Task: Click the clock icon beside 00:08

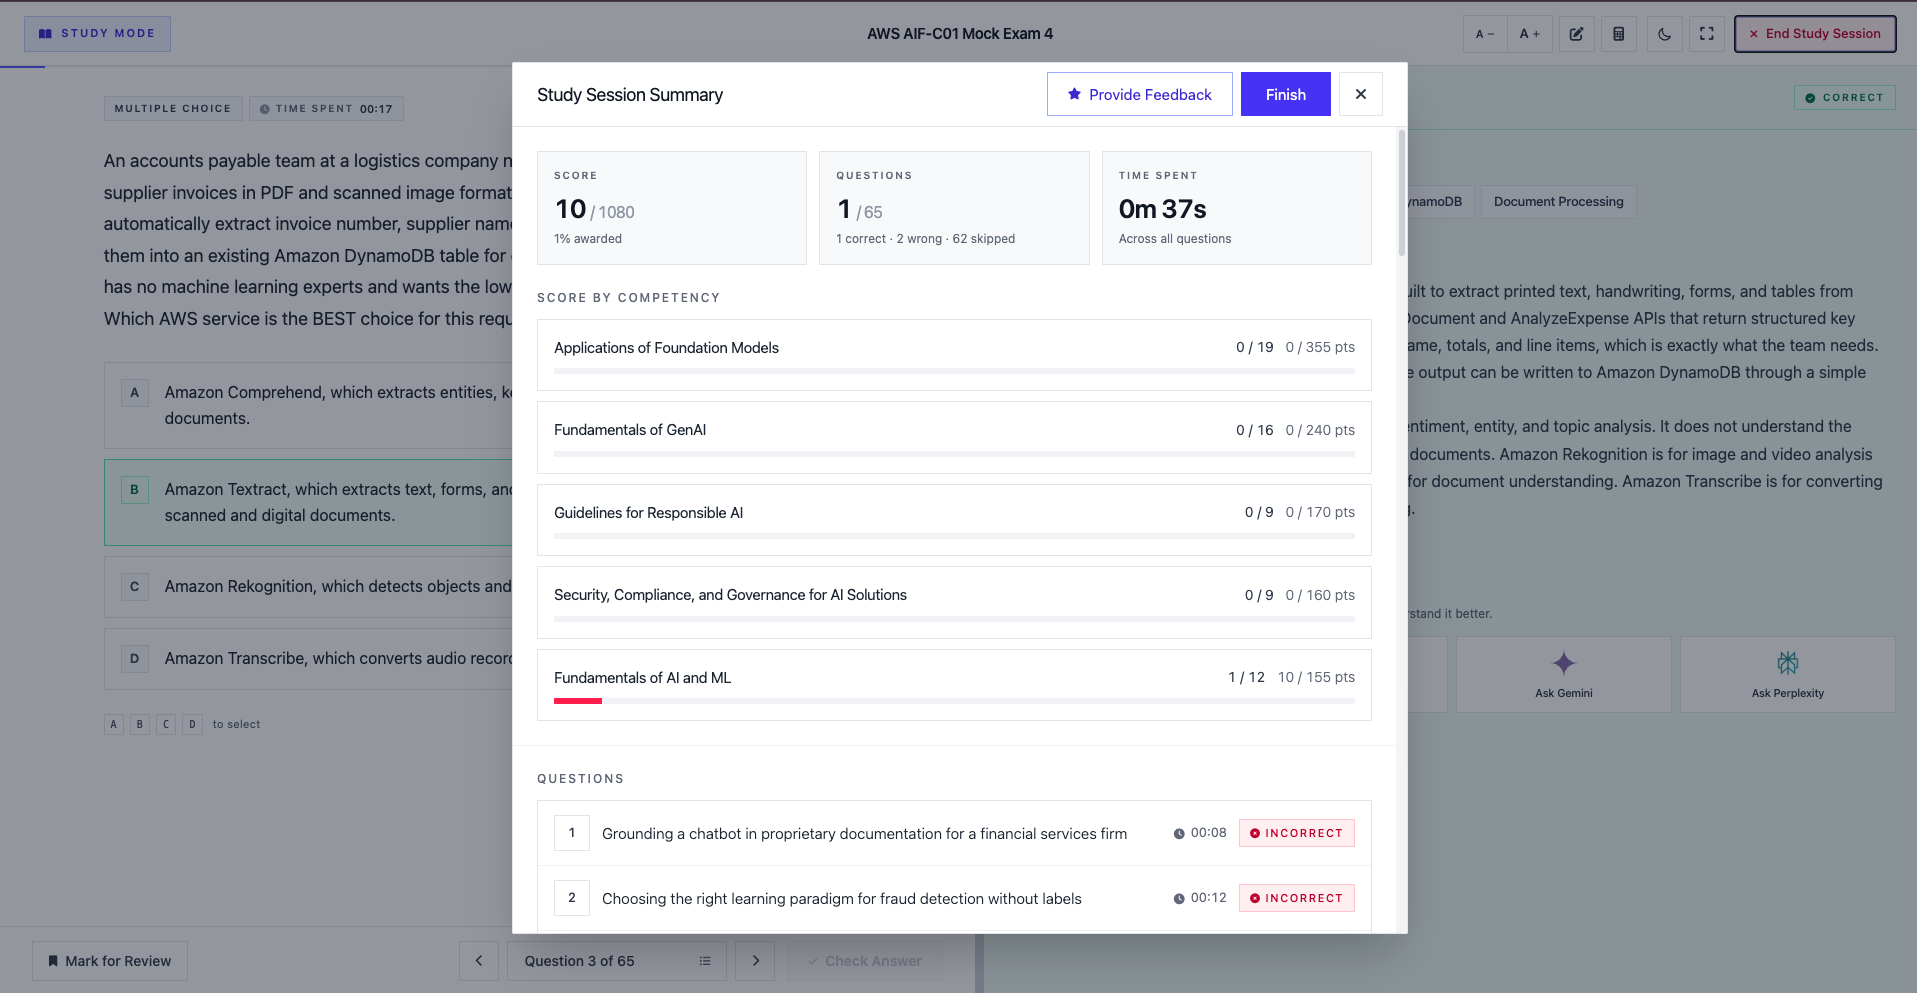Action: coord(1179,834)
